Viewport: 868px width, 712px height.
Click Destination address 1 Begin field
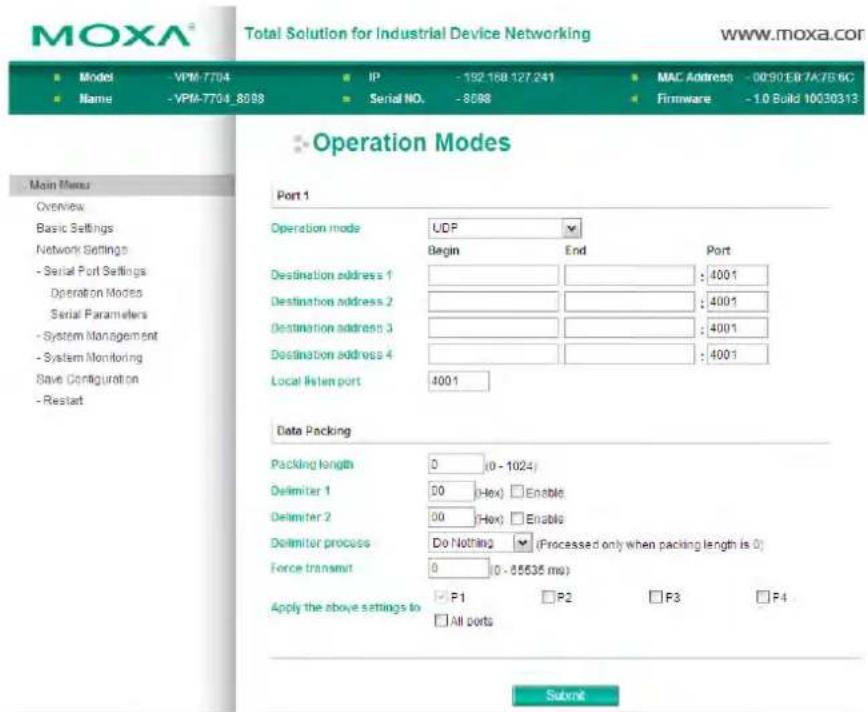pos(493,275)
